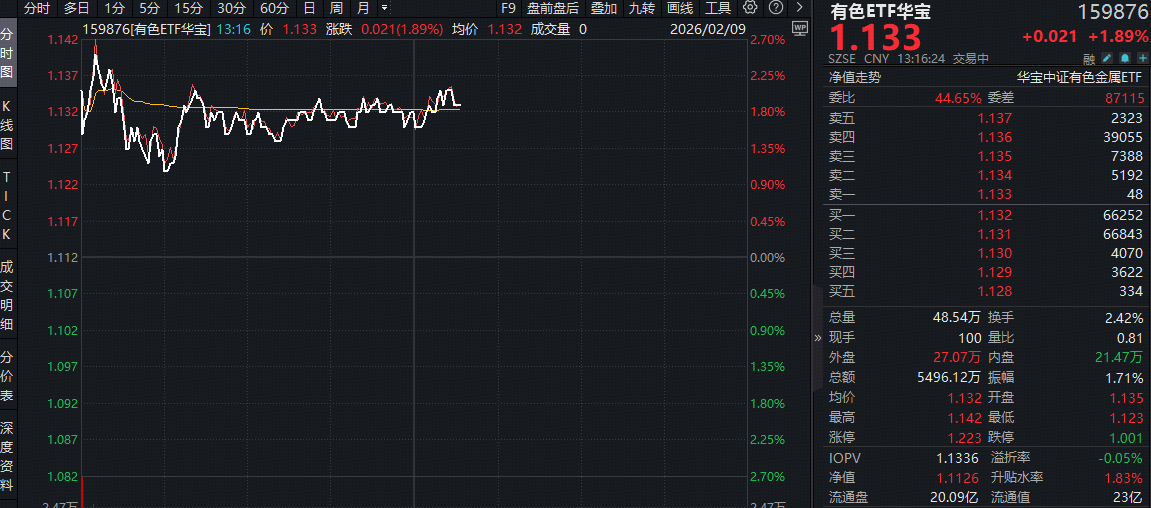Open the K线图 sidebar tab

point(7,126)
